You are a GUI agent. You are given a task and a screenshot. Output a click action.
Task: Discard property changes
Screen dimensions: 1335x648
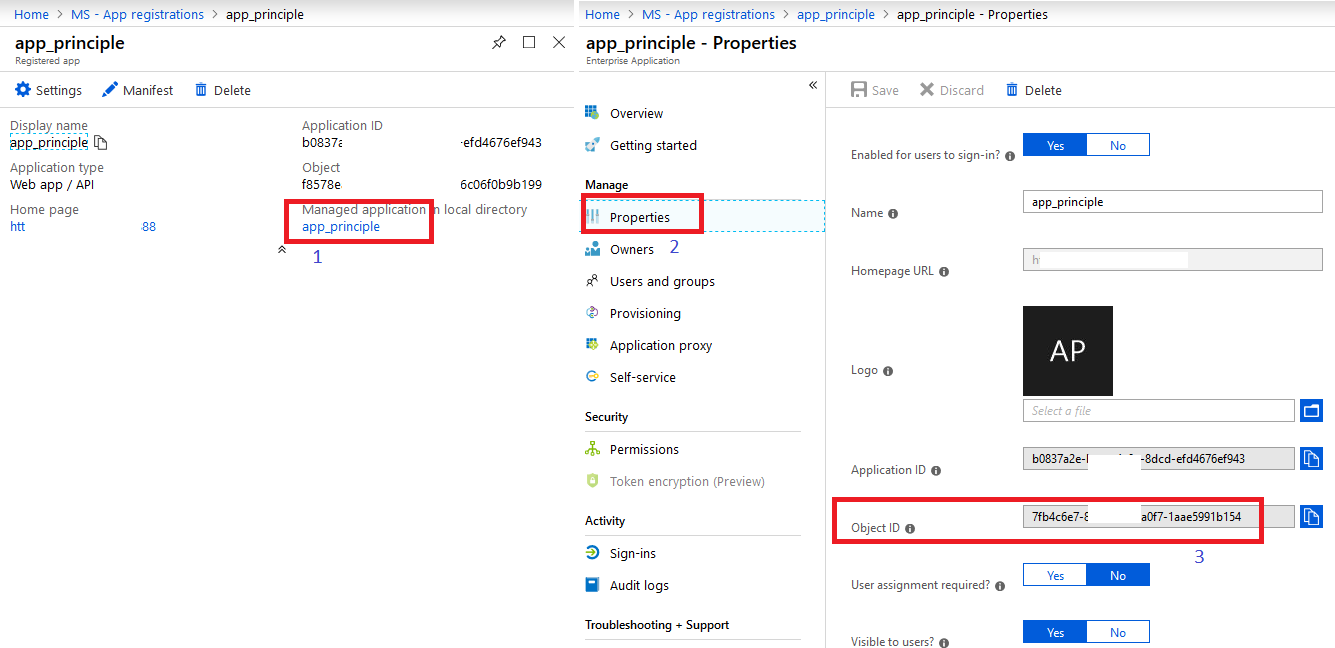click(952, 90)
